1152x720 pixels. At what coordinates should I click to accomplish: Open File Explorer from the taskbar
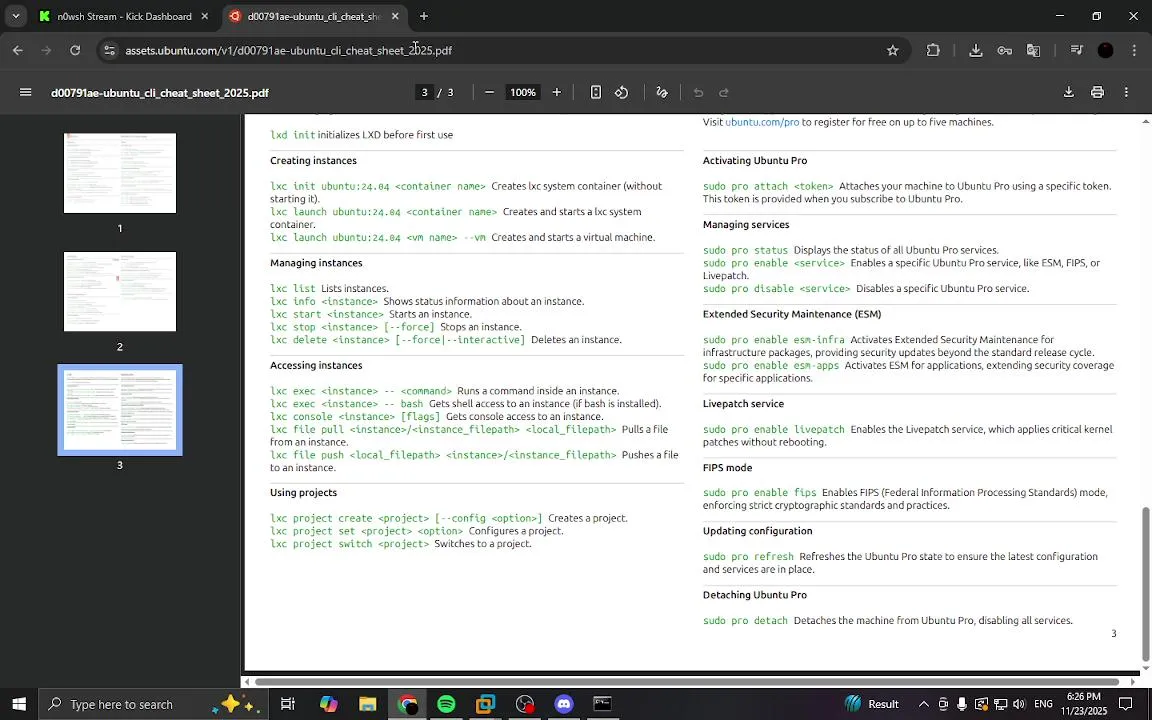click(x=367, y=704)
